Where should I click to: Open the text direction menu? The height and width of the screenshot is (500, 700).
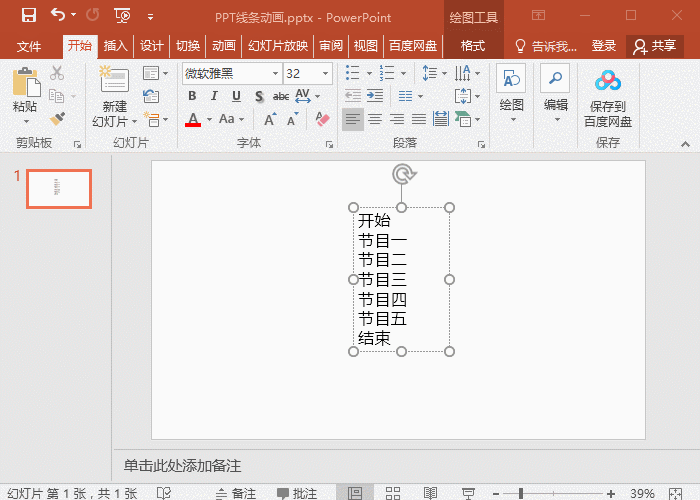pyautogui.click(x=467, y=73)
